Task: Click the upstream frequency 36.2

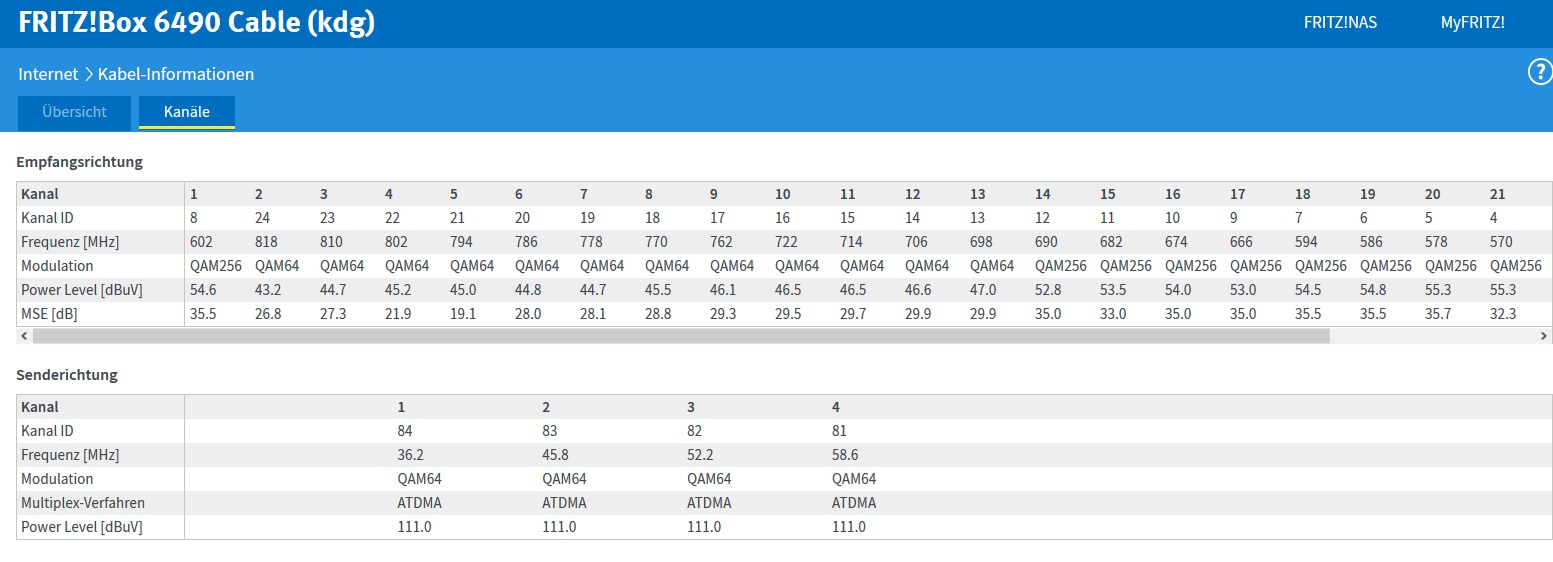Action: (x=411, y=455)
